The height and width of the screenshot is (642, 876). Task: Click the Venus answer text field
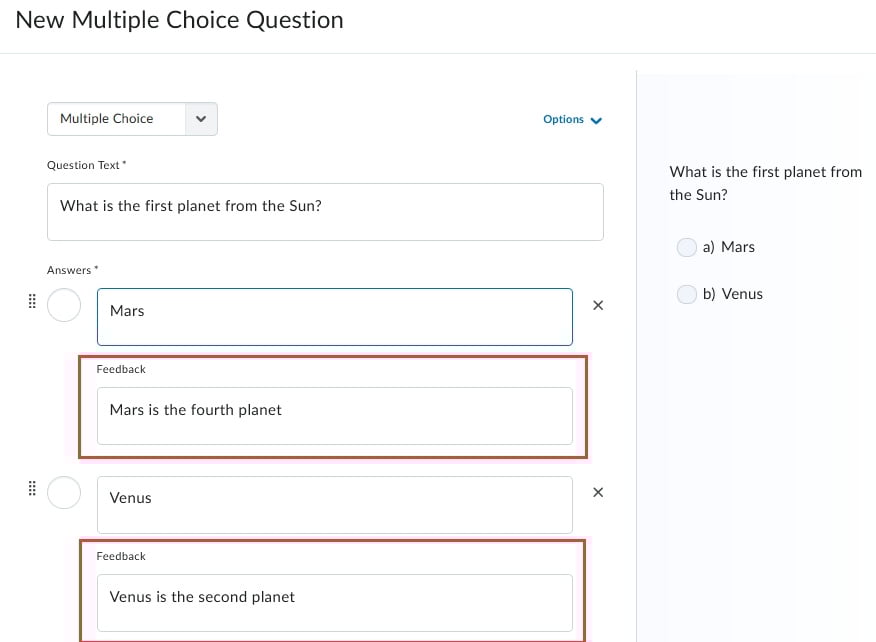point(334,504)
